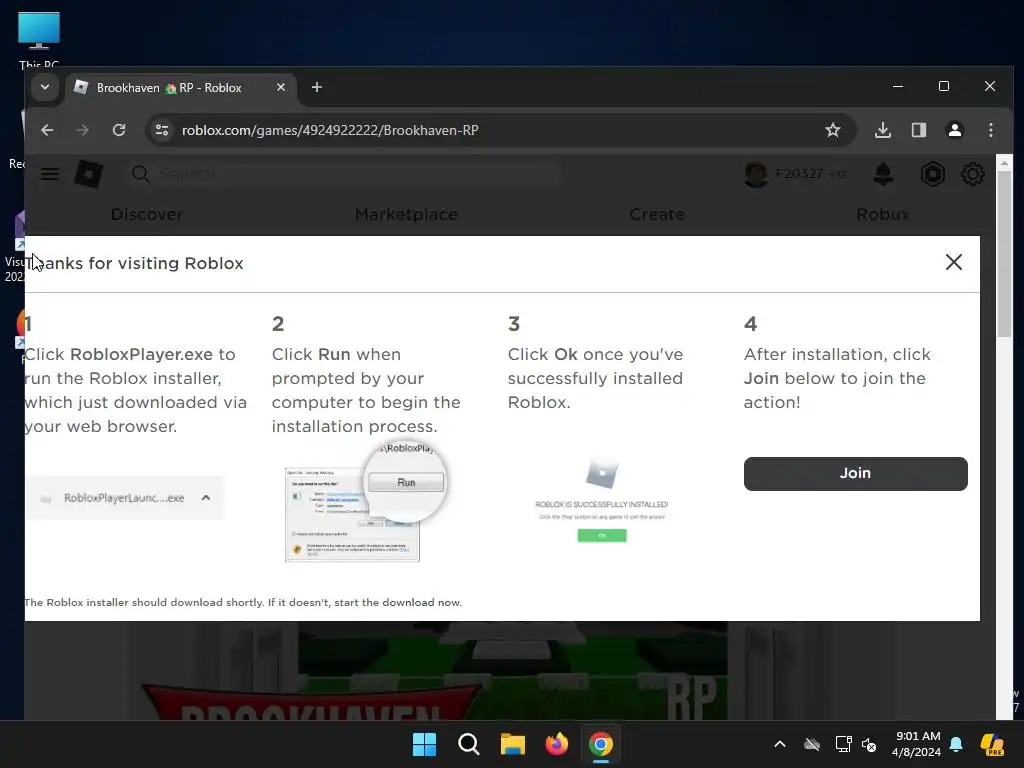Open the Robux hexagon icon

coord(933,174)
